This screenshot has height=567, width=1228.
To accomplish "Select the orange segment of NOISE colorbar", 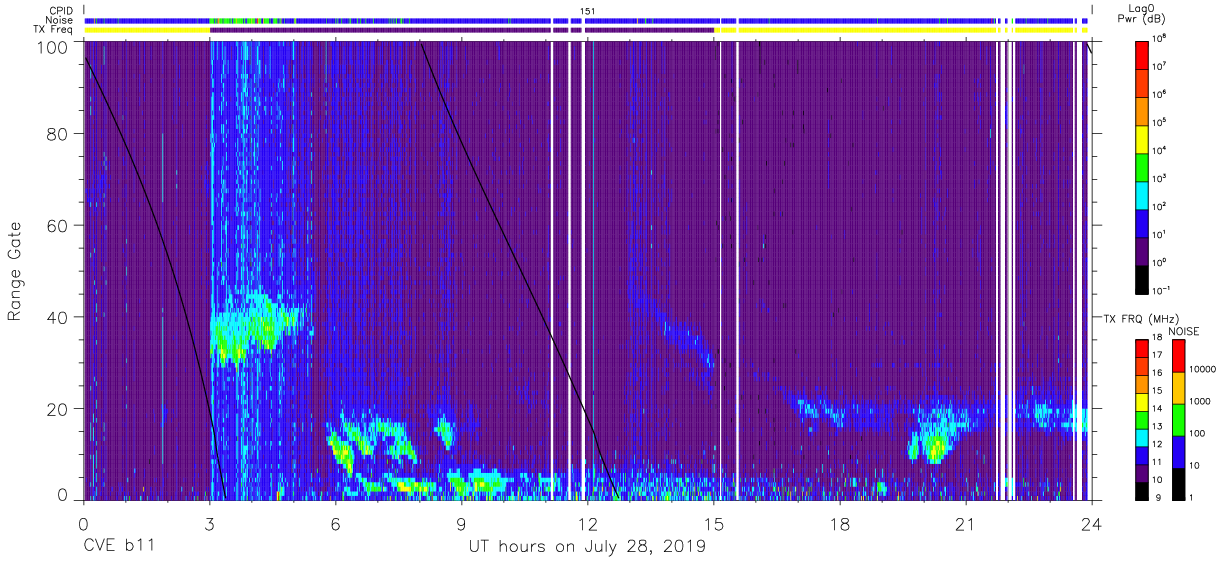I will coord(1179,387).
